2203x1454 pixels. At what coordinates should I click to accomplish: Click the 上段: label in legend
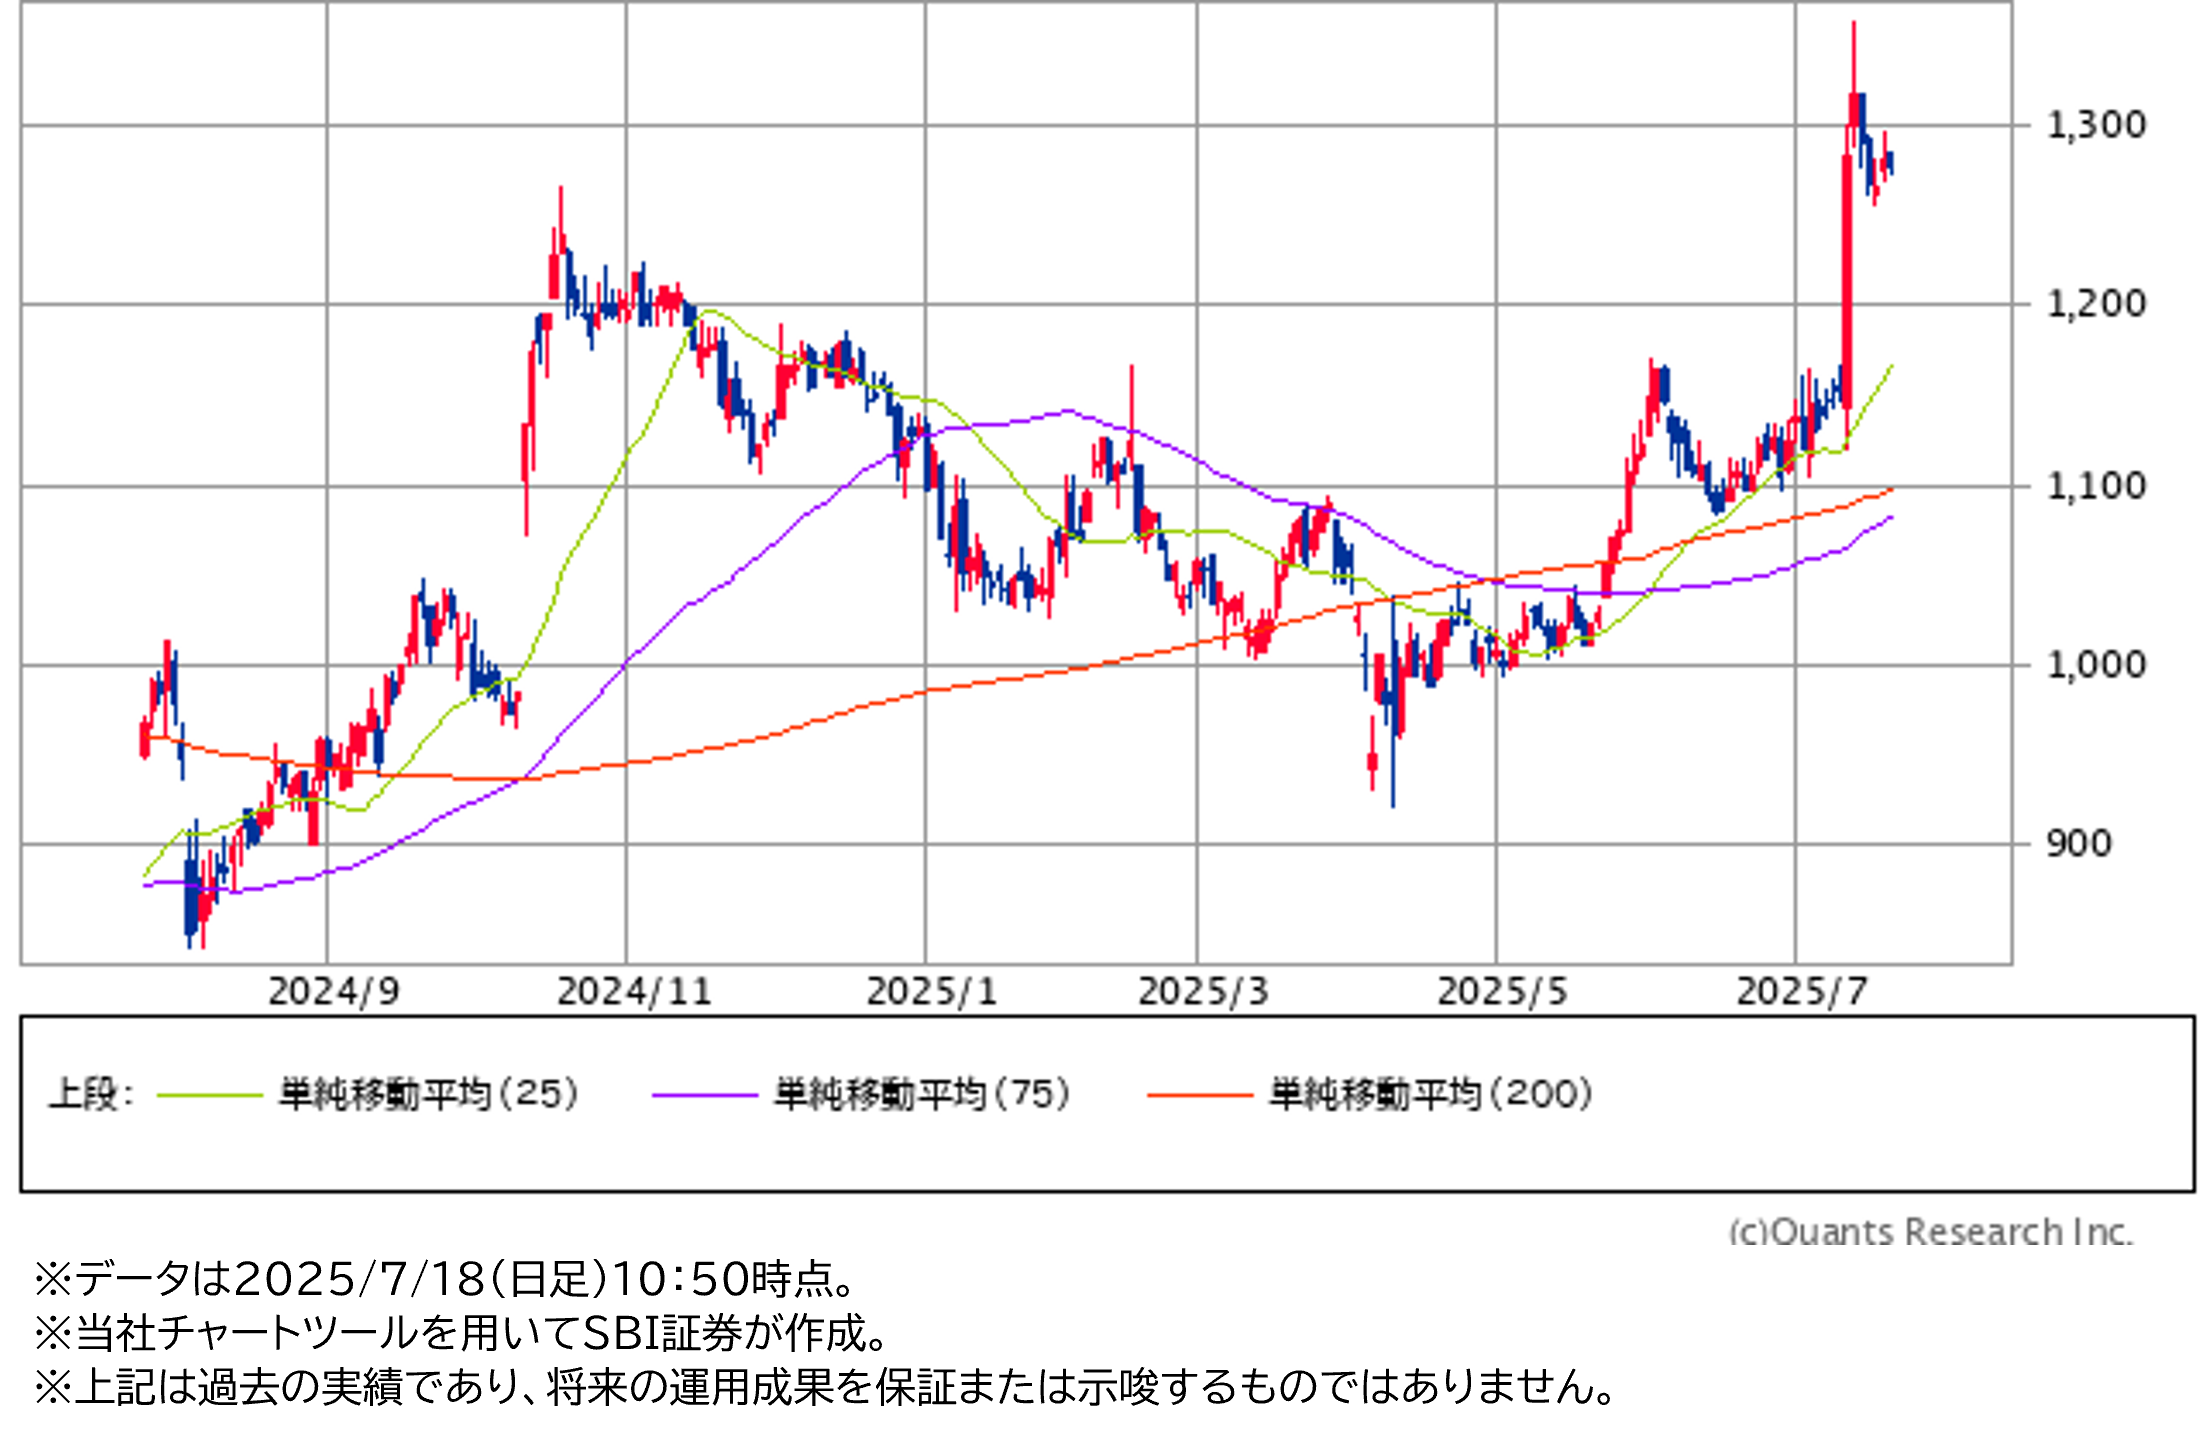(91, 1094)
